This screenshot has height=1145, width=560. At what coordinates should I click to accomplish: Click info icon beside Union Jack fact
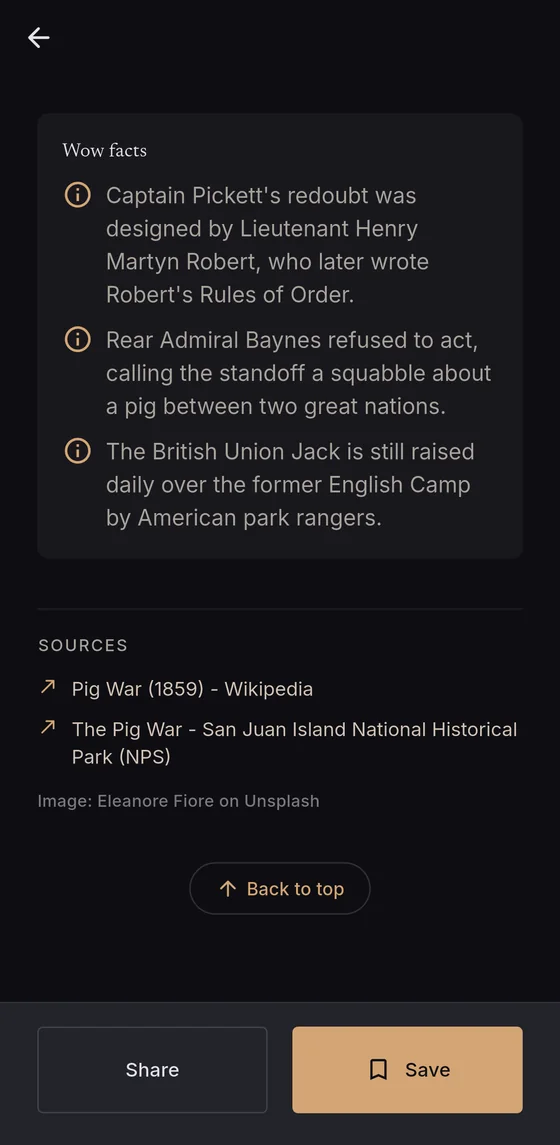[x=77, y=451]
